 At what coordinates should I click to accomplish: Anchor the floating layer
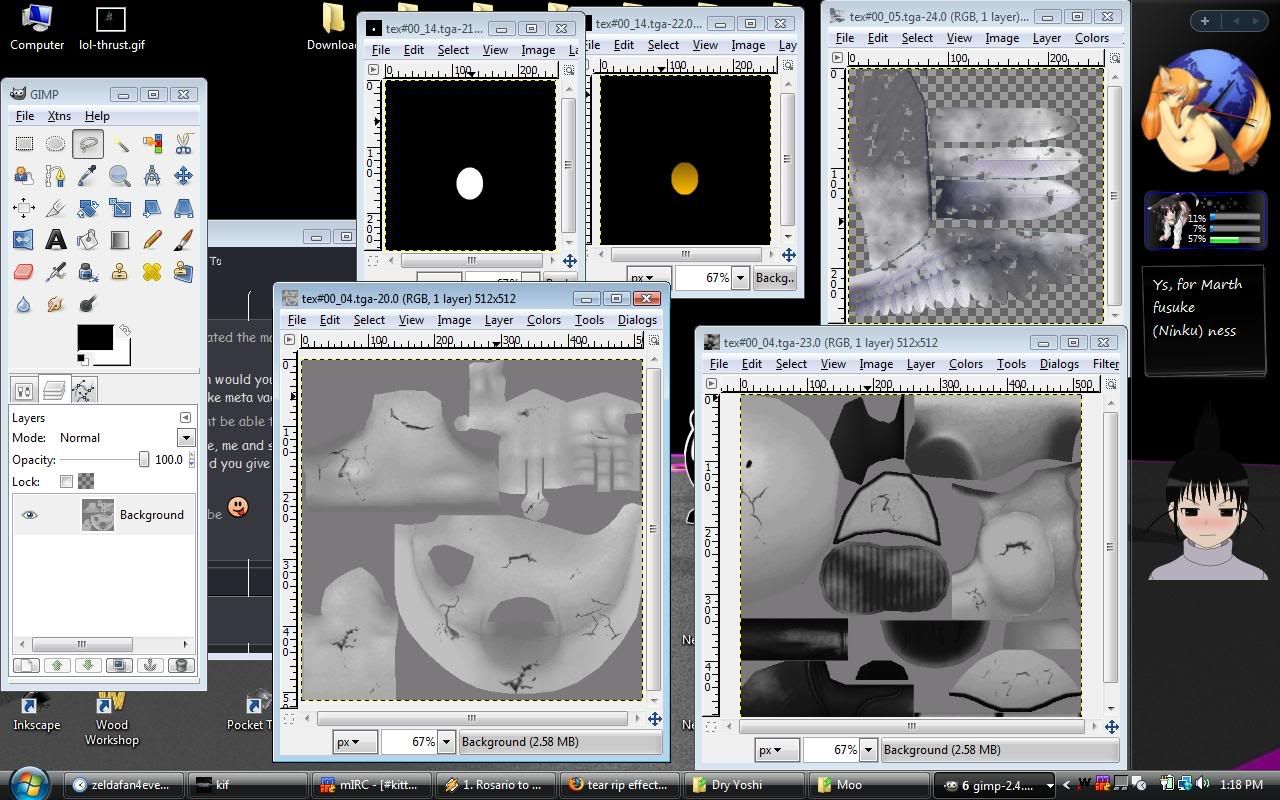(150, 665)
